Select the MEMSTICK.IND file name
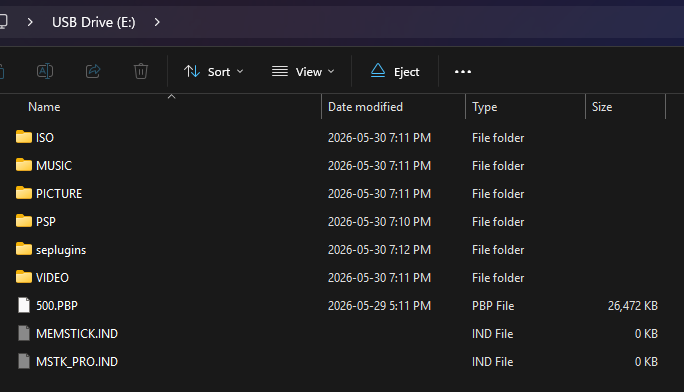 pos(77,334)
